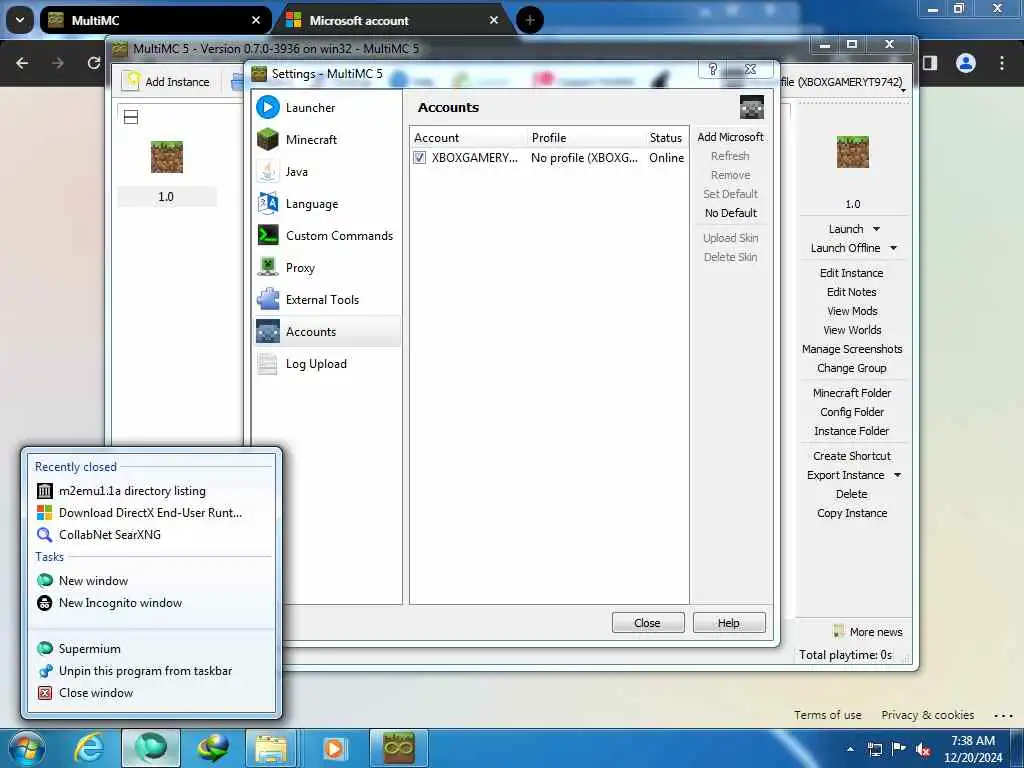Image resolution: width=1024 pixels, height=768 pixels.
Task: Open m2emu1.1a directory listing from jump list
Action: [x=152, y=491]
